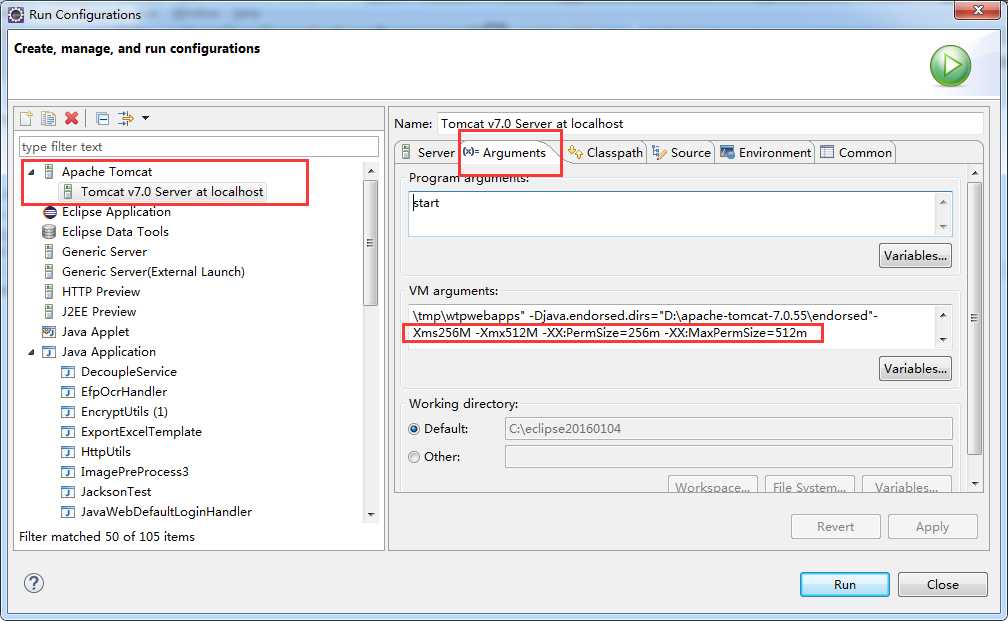Viewport: 1008px width, 621px height.
Task: Open the filter dropdown arrow in toolbar
Action: (145, 118)
